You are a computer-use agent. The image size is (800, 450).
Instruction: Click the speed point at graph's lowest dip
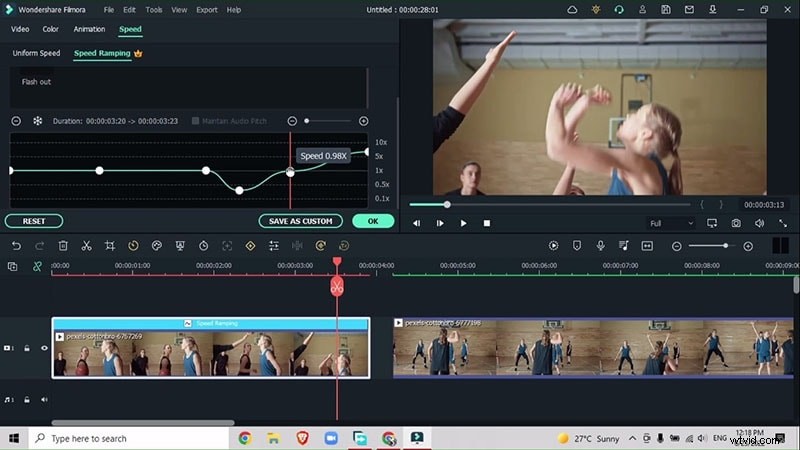coord(239,190)
